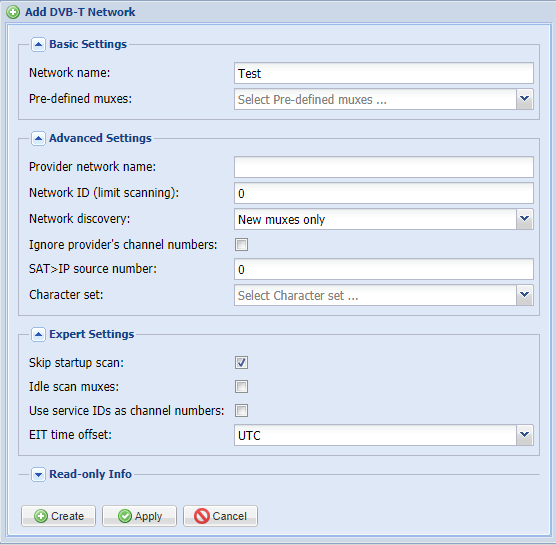Collapse the Advanced Settings section arrow
The height and width of the screenshot is (545, 556).
pos(38,138)
